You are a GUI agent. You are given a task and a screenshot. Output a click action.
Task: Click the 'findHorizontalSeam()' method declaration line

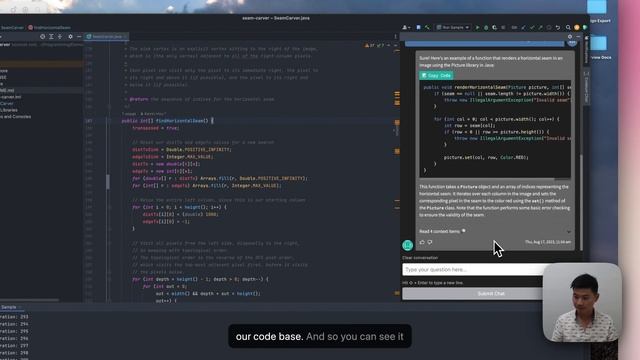(168, 121)
